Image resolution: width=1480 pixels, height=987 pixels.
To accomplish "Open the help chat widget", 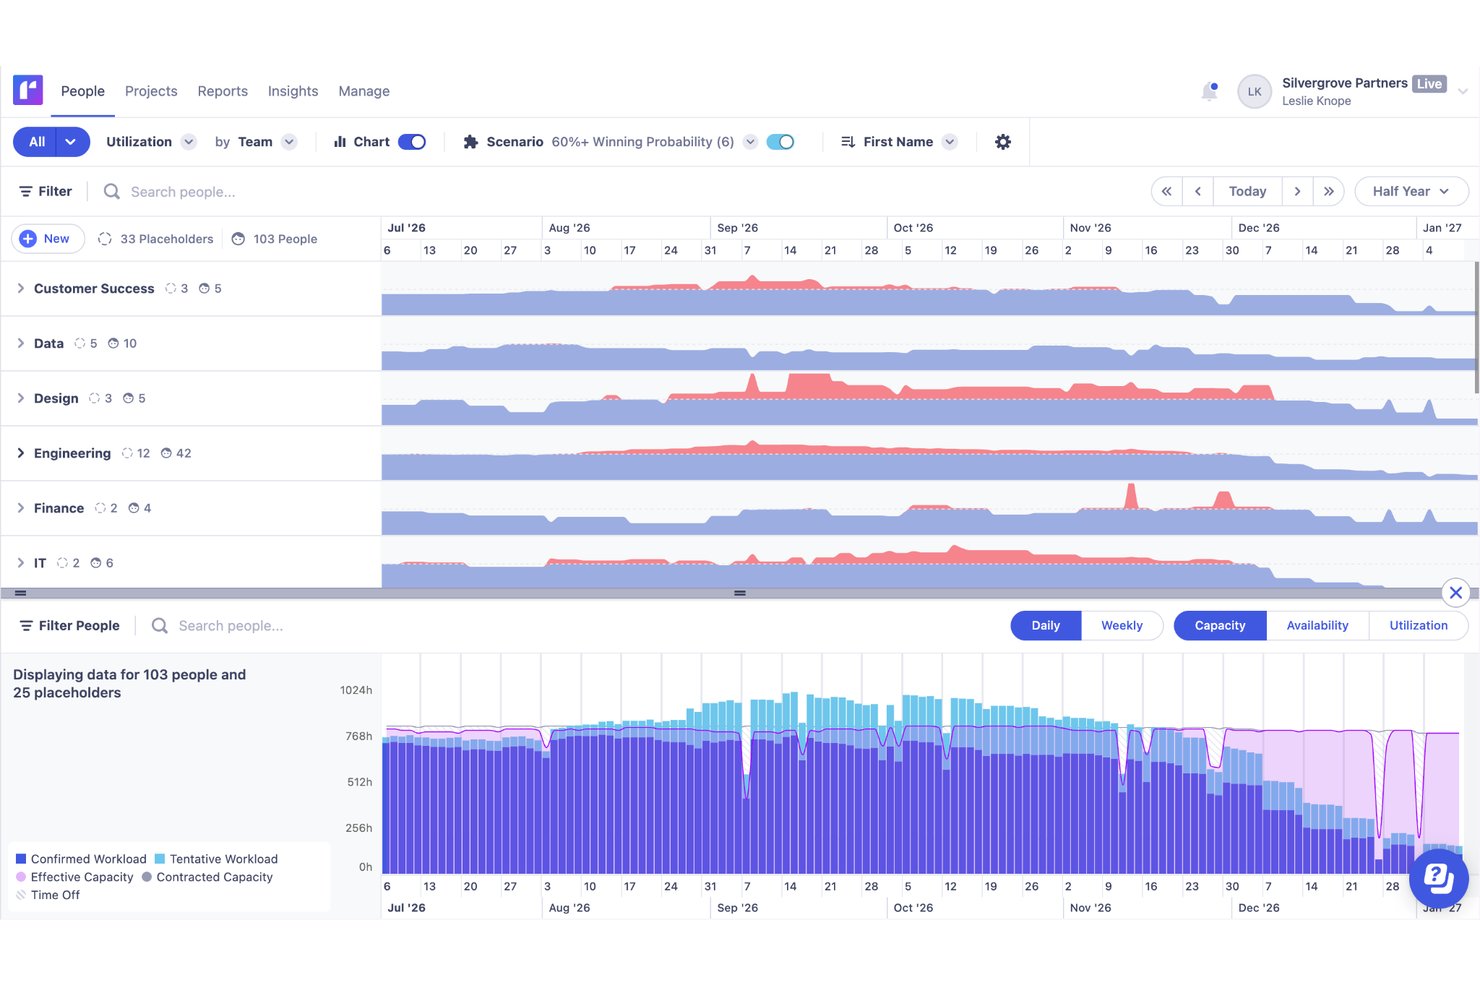I will tap(1438, 879).
